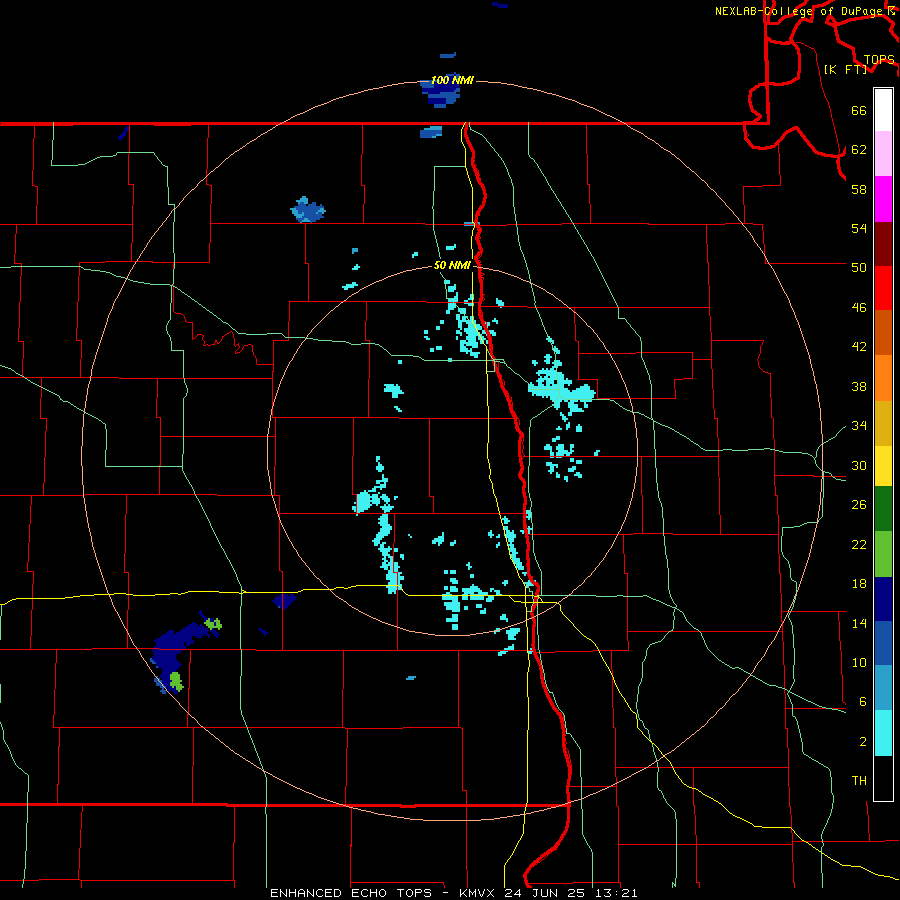This screenshot has width=900, height=900.
Task: Click the magenta legend swatch
Action: [883, 199]
